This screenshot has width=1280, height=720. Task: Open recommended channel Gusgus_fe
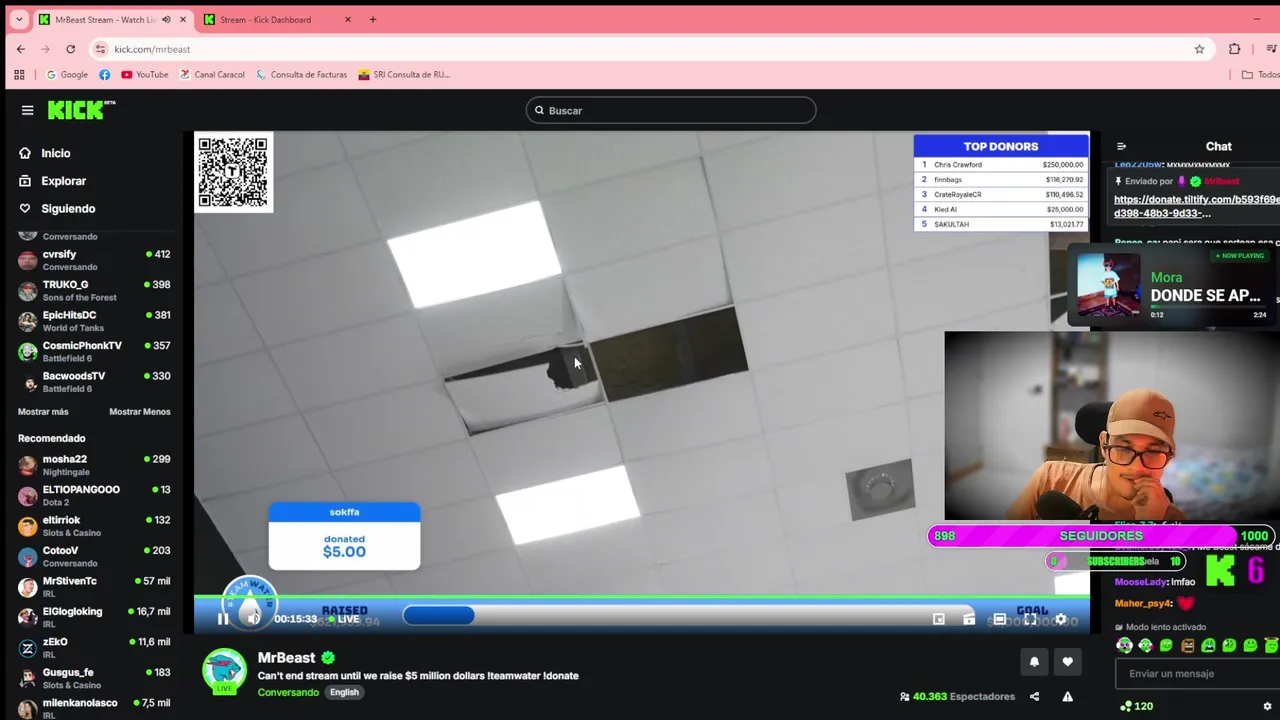point(94,679)
